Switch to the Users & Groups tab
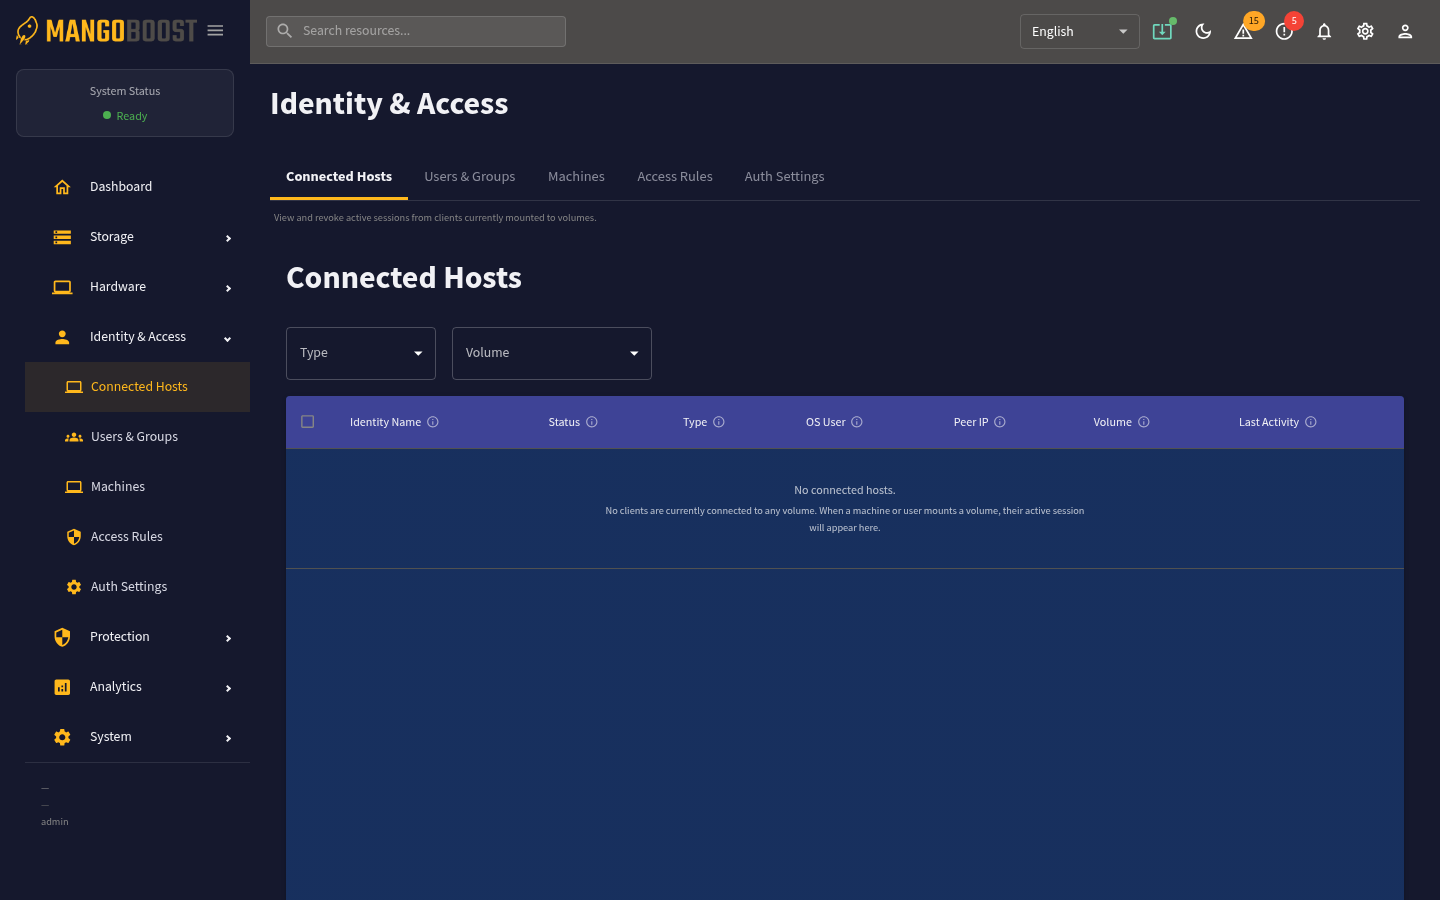Viewport: 1440px width, 900px height. click(x=470, y=177)
